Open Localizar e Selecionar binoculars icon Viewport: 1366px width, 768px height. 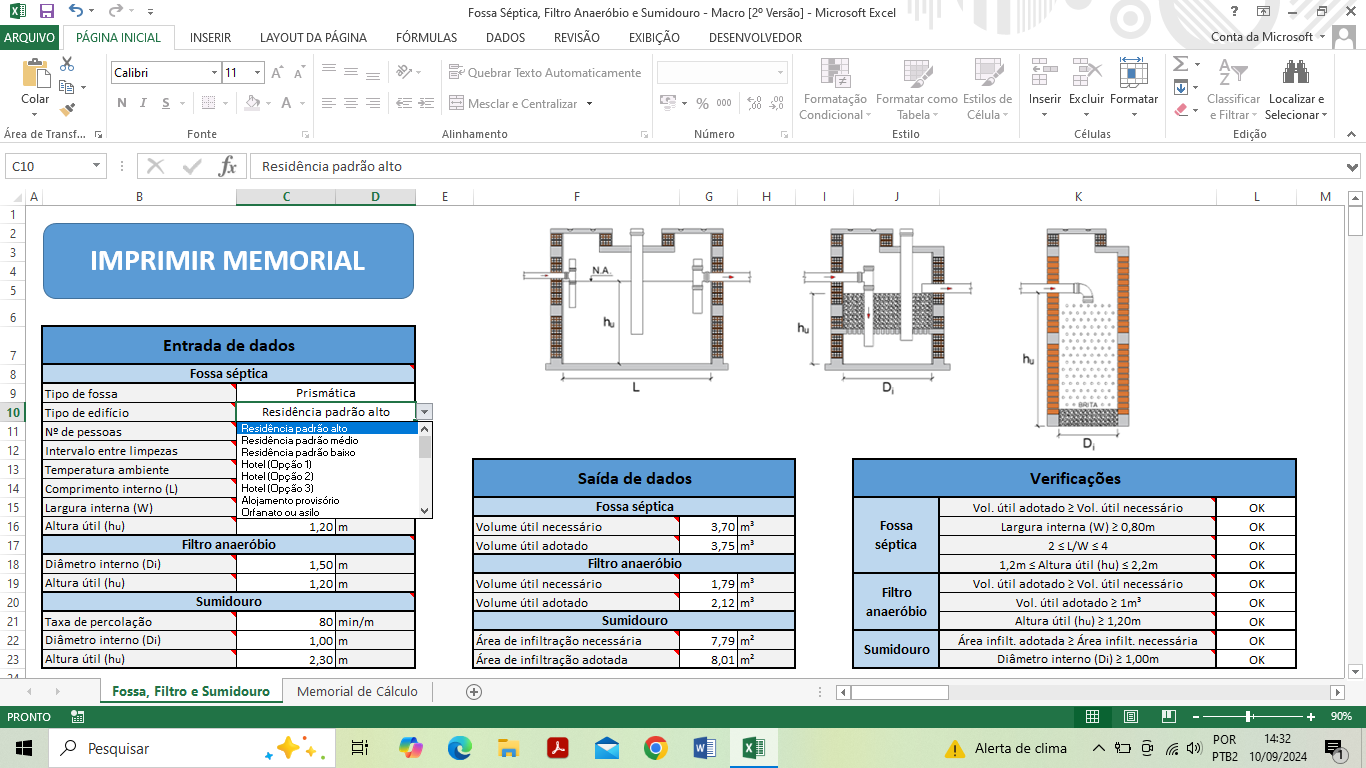click(1296, 89)
